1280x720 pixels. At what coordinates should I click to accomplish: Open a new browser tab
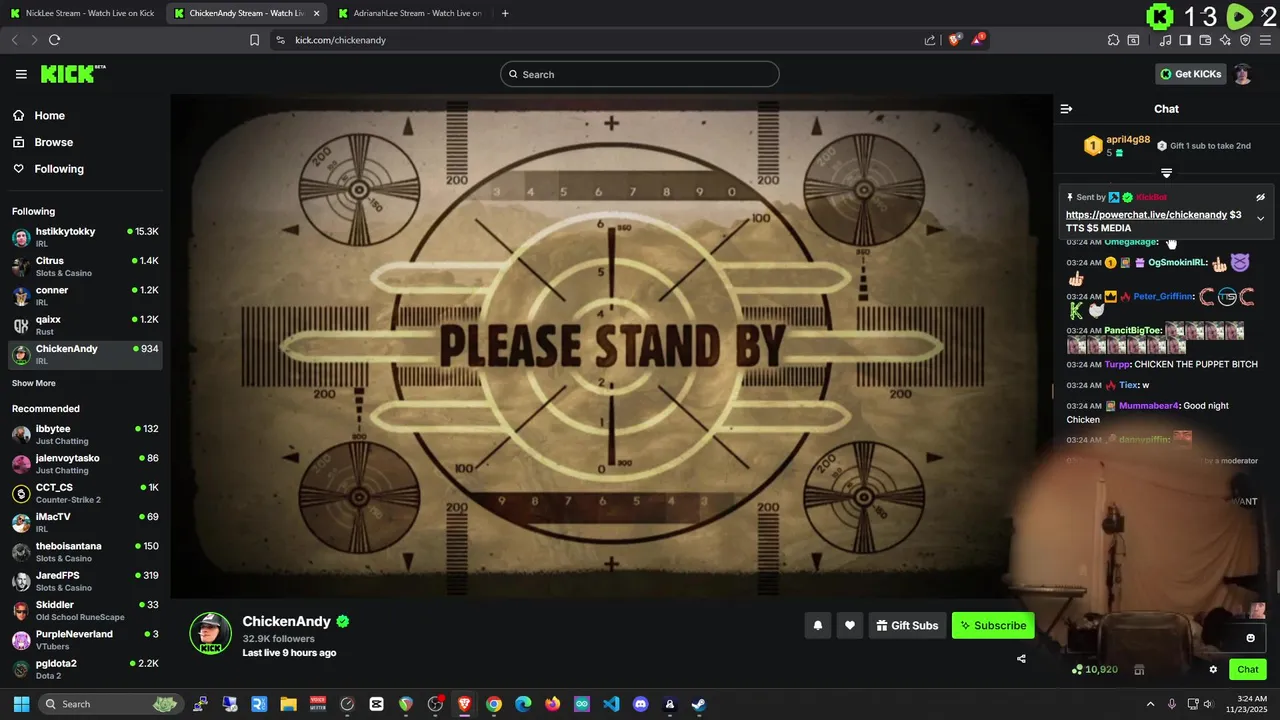click(x=505, y=13)
